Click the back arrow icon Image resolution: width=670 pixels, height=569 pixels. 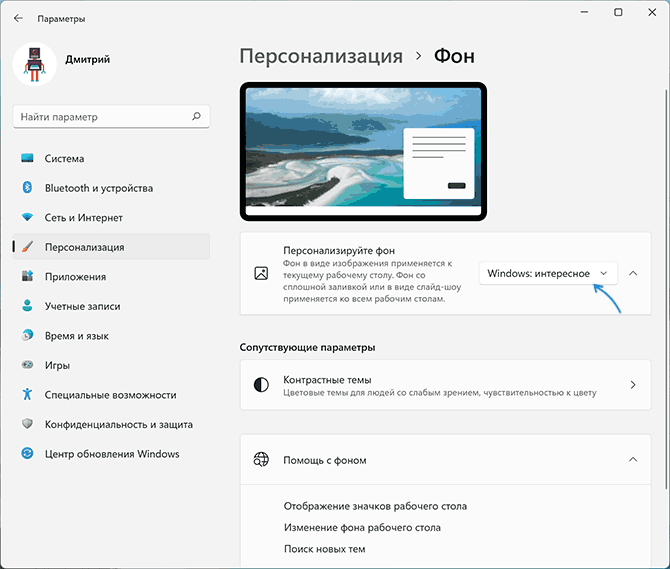pyautogui.click(x=18, y=18)
